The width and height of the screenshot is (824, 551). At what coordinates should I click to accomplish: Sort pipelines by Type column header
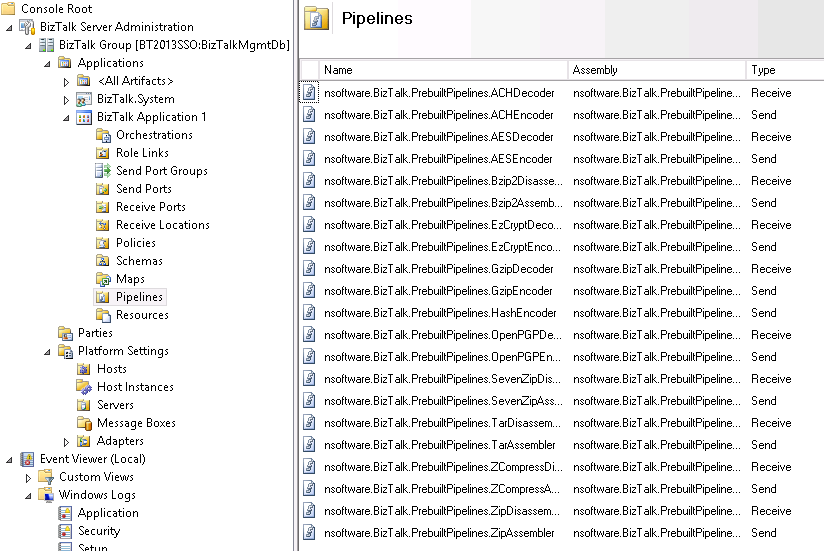[x=785, y=70]
